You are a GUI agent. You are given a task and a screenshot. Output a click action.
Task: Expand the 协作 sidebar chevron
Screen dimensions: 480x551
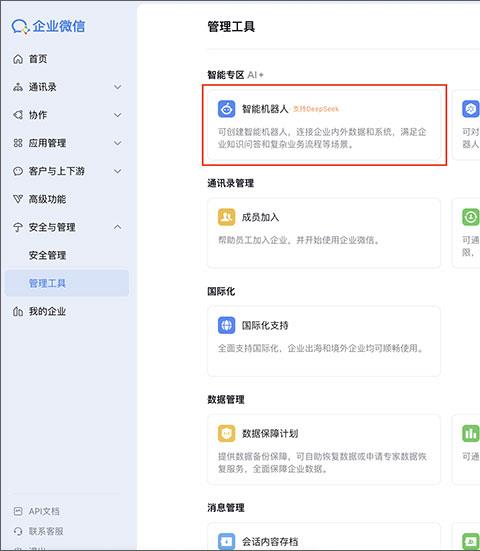(x=118, y=115)
